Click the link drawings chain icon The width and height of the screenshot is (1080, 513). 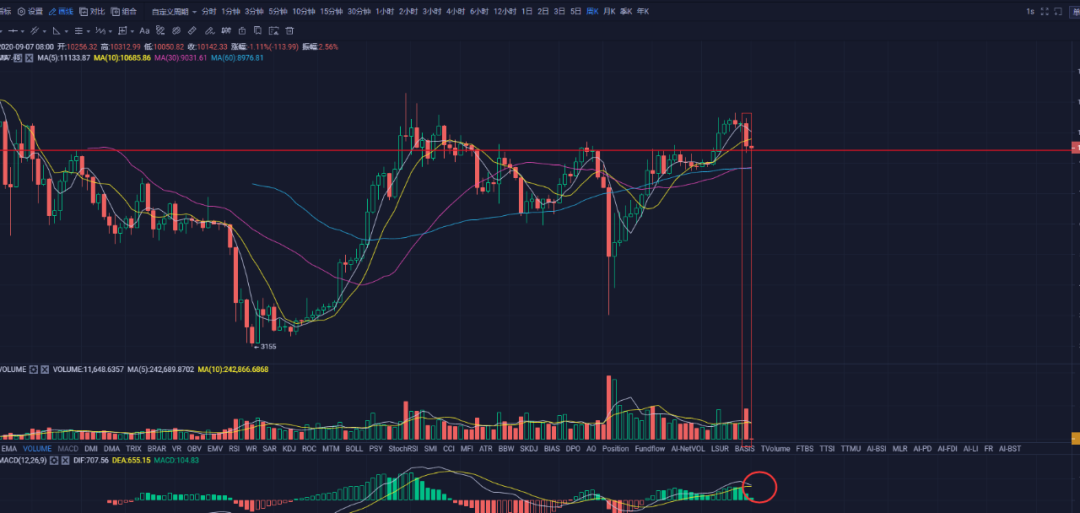[160, 31]
